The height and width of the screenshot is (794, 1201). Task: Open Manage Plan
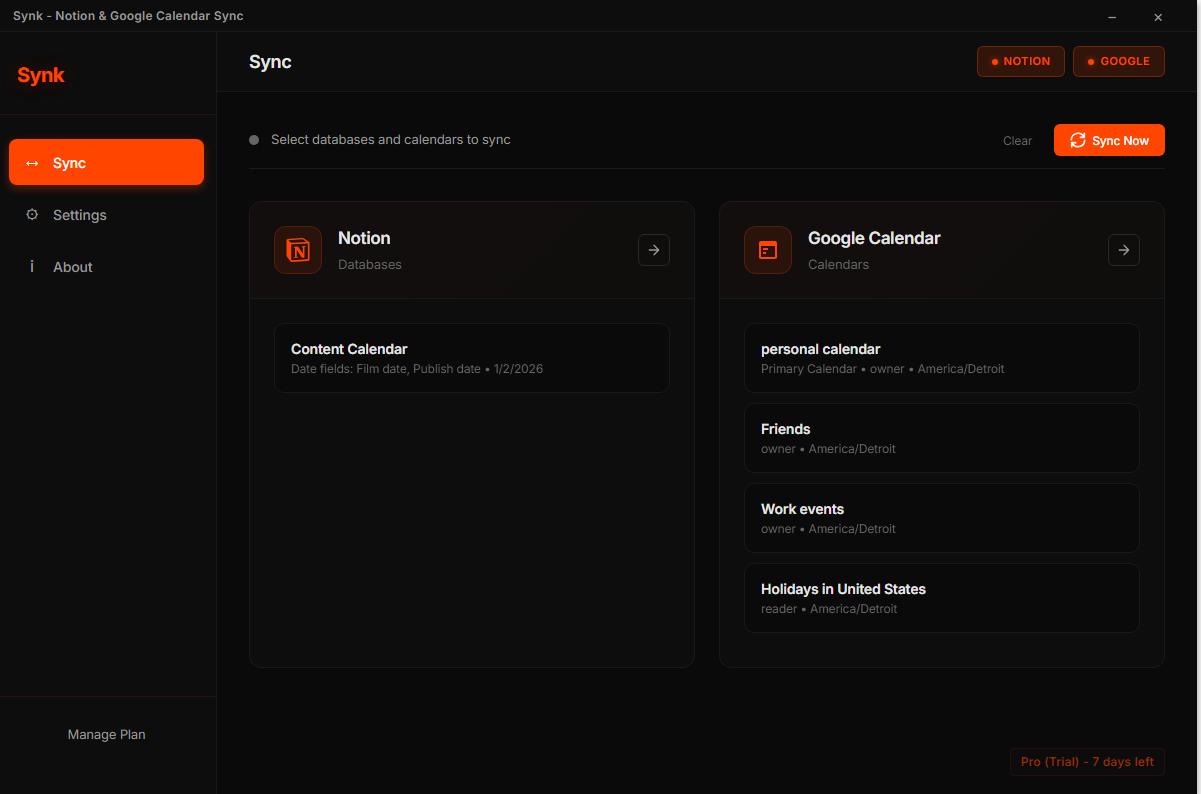coord(106,734)
